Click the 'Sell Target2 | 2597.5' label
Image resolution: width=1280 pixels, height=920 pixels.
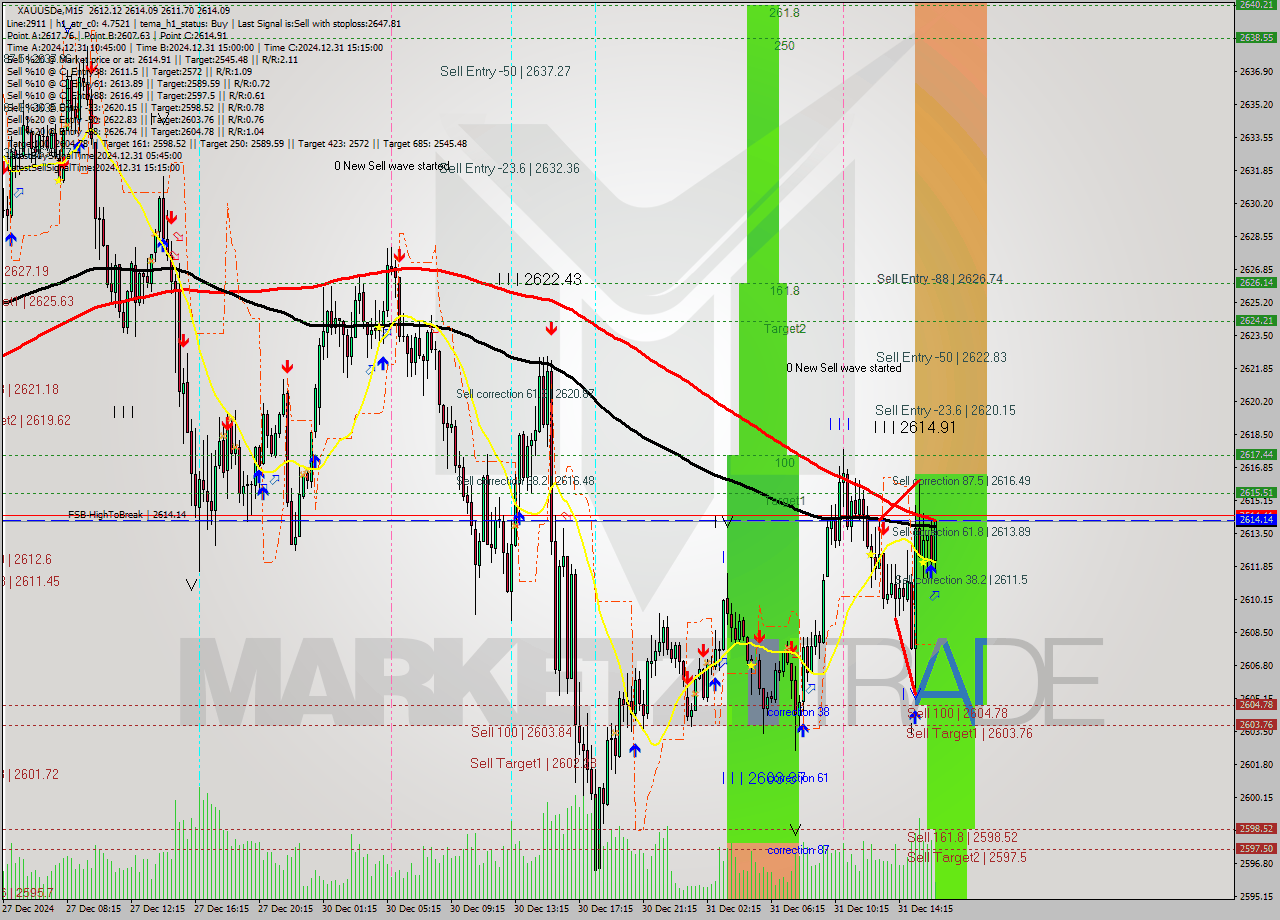[966, 857]
